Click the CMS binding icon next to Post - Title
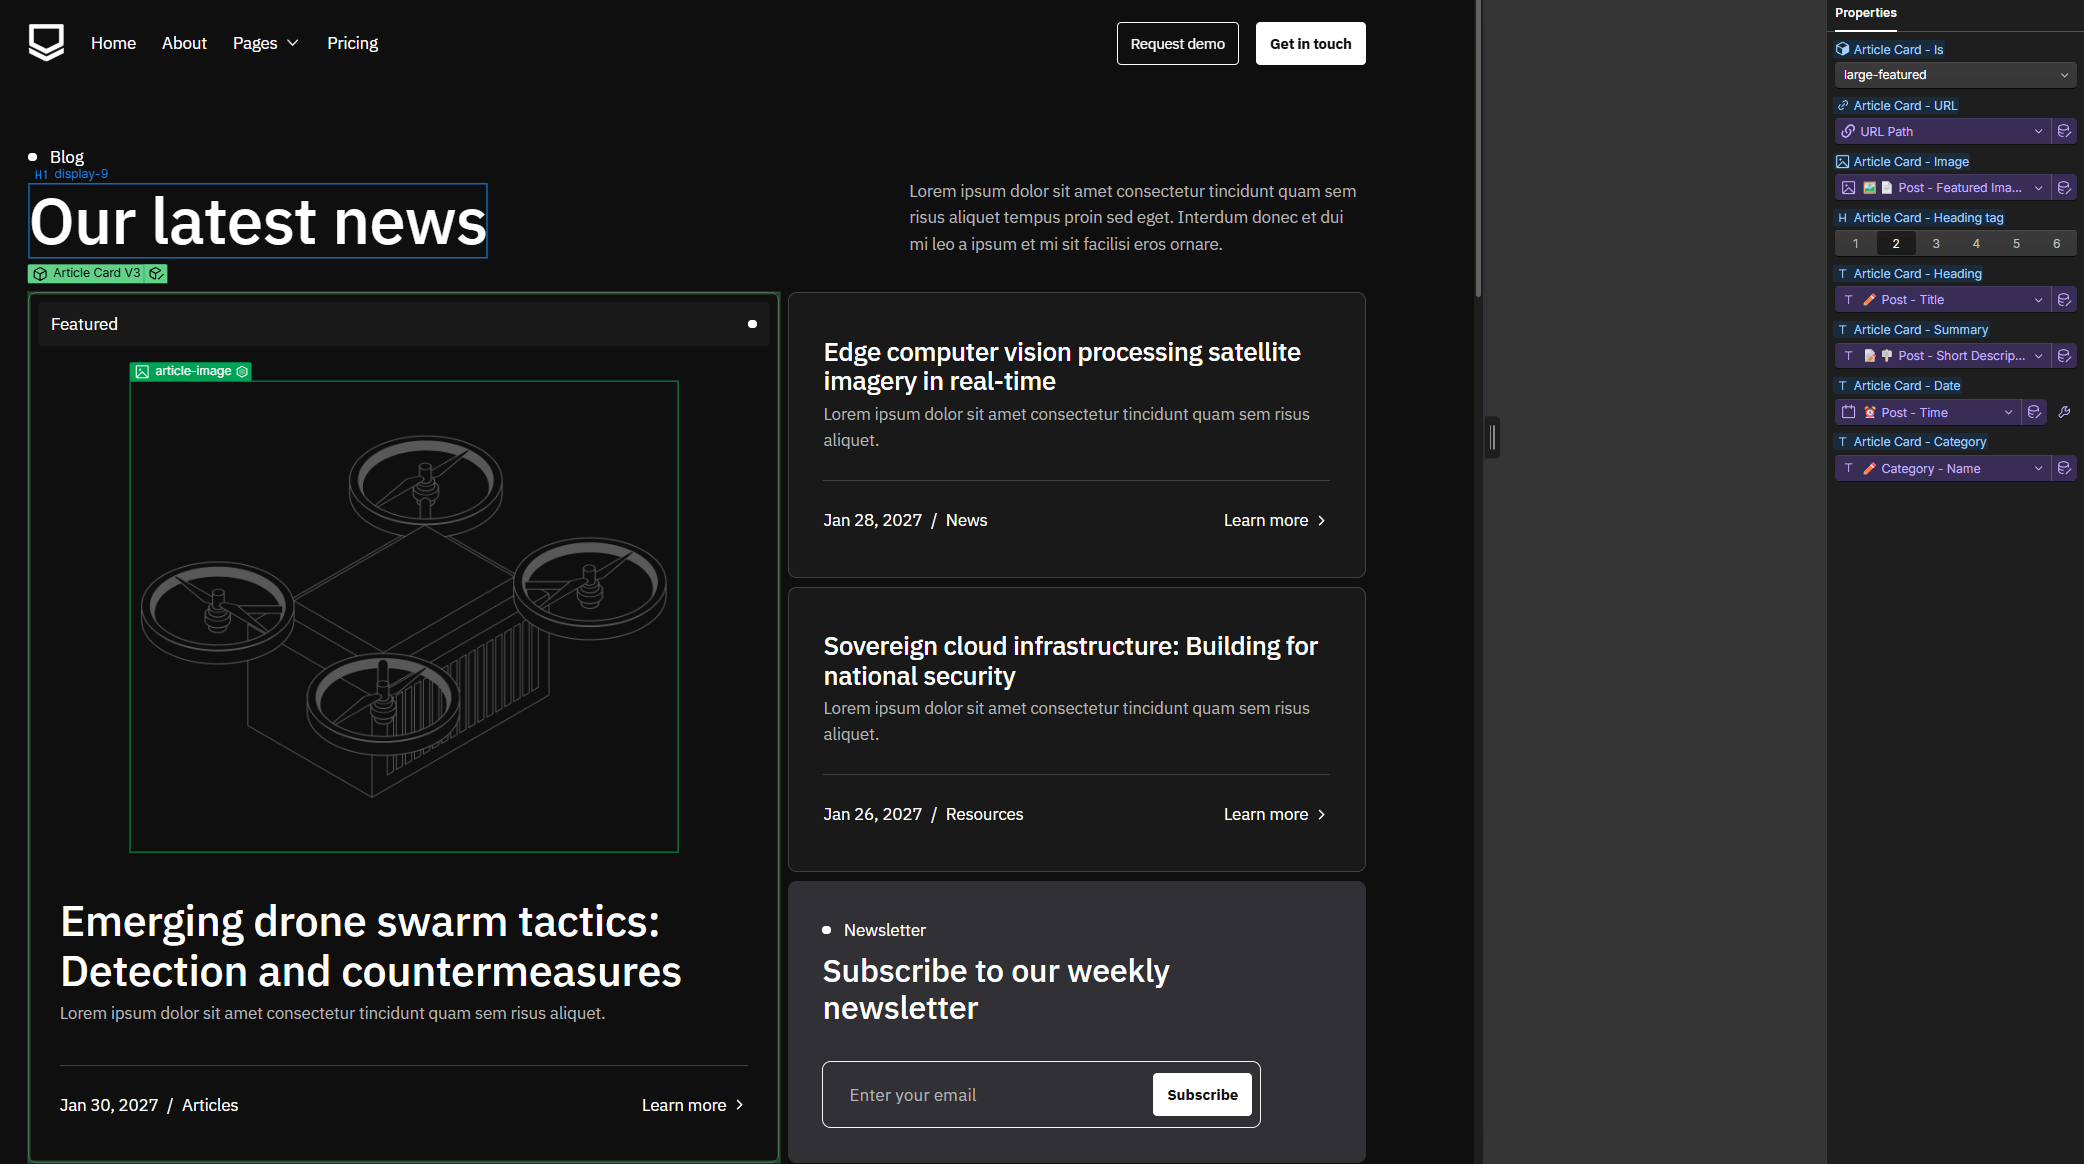Image resolution: width=2084 pixels, height=1164 pixels. [x=2064, y=300]
